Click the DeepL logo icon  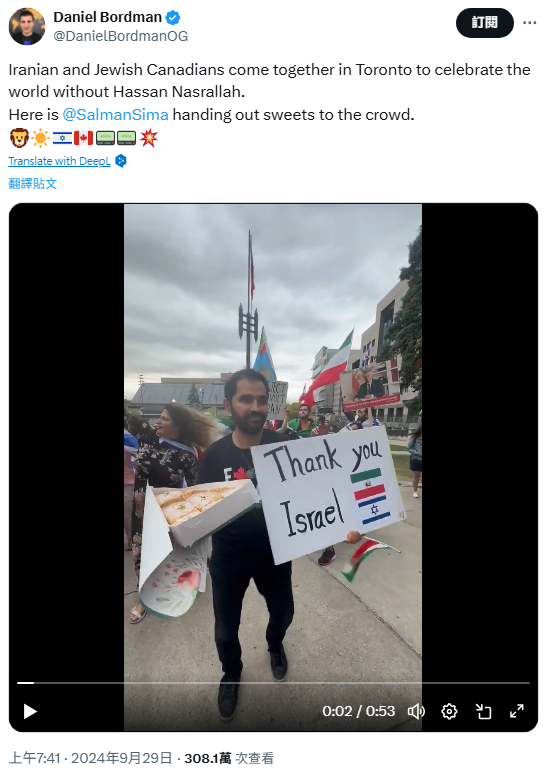click(121, 161)
